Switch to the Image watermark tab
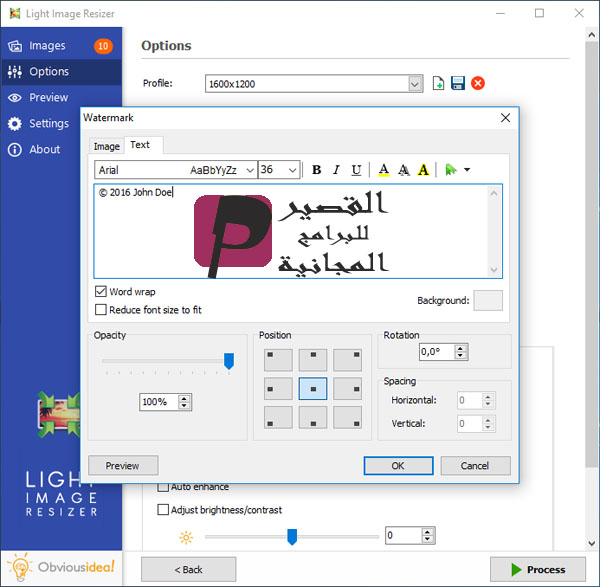Image resolution: width=600 pixels, height=587 pixels. point(106,146)
